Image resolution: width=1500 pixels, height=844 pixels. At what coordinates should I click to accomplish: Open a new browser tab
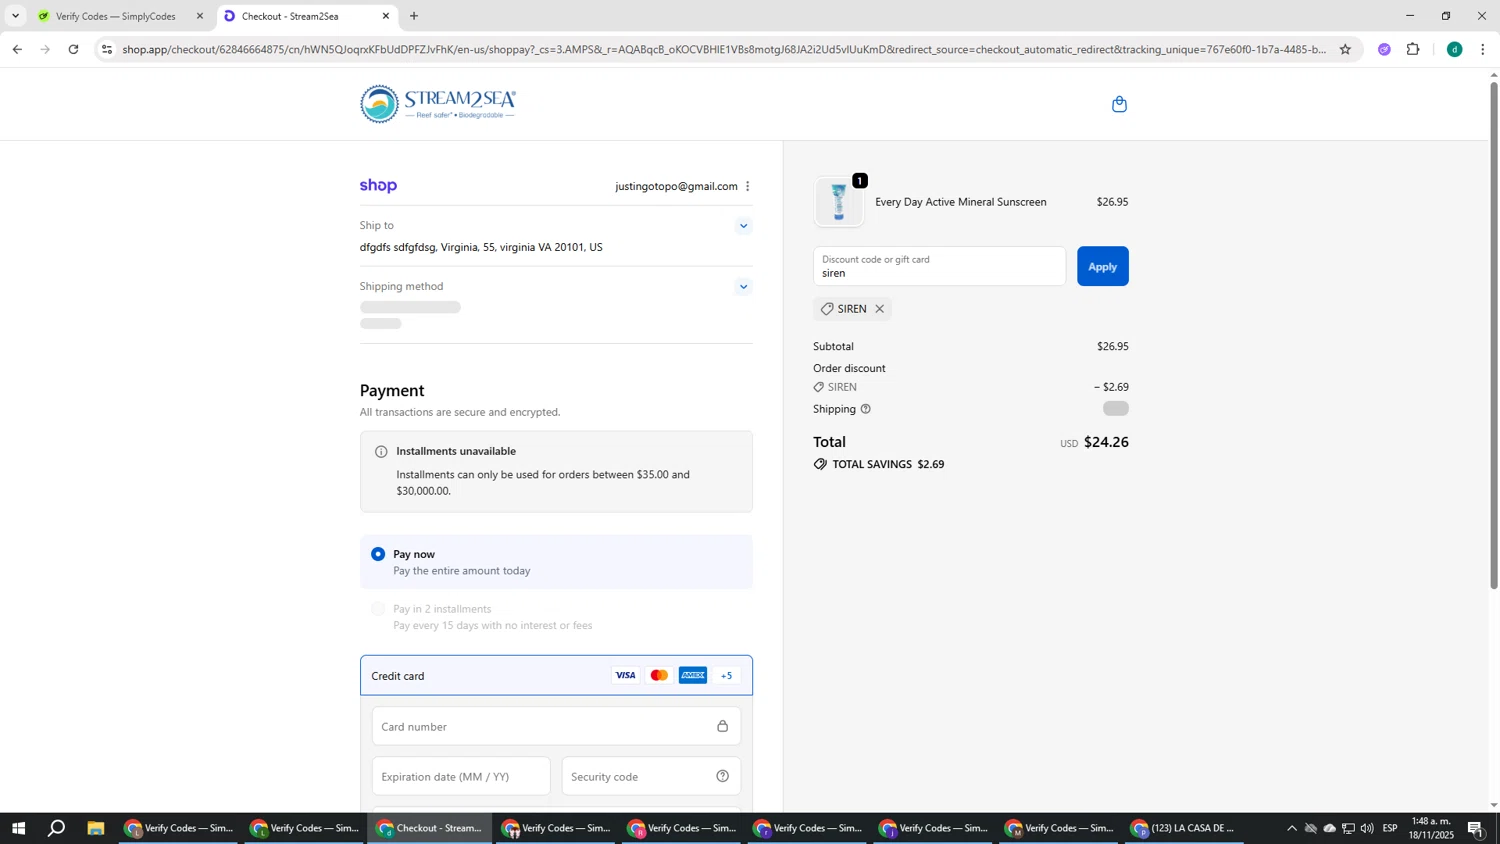point(414,16)
